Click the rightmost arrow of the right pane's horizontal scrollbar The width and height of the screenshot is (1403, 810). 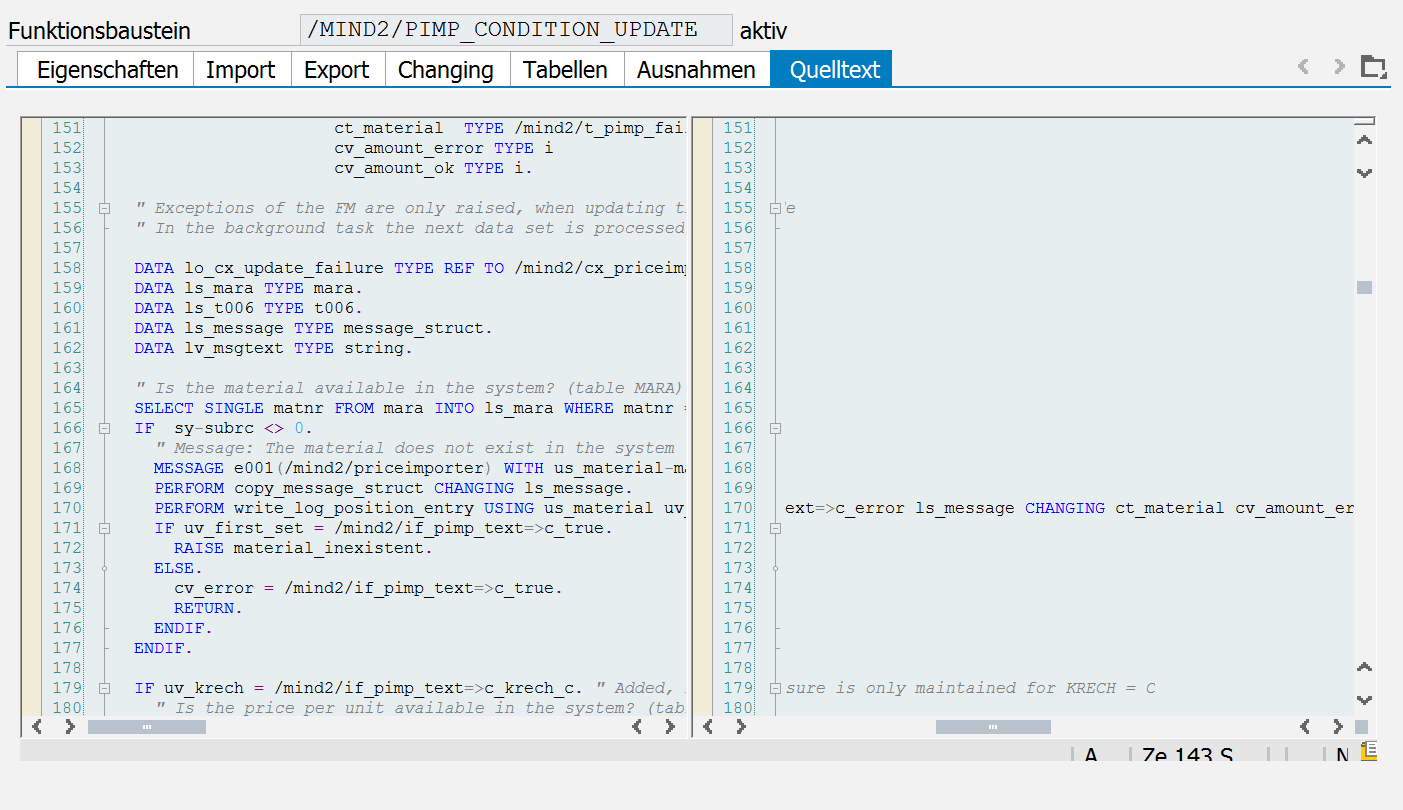(x=1338, y=727)
